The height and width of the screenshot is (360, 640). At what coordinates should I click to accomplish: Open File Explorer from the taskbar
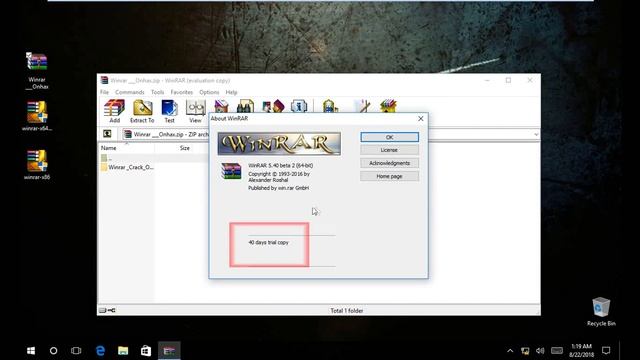tap(123, 351)
